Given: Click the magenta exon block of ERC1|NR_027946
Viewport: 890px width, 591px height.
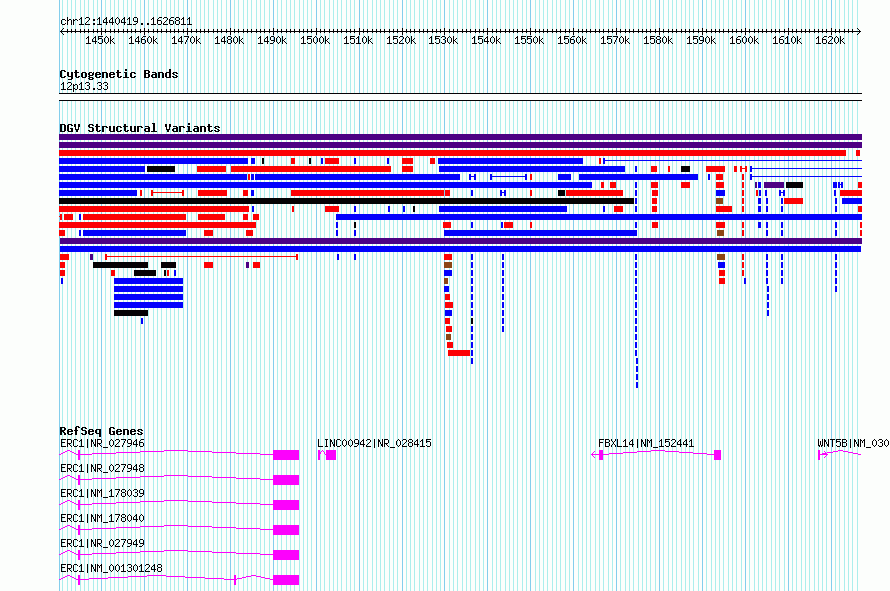Looking at the screenshot, I should tap(286, 455).
